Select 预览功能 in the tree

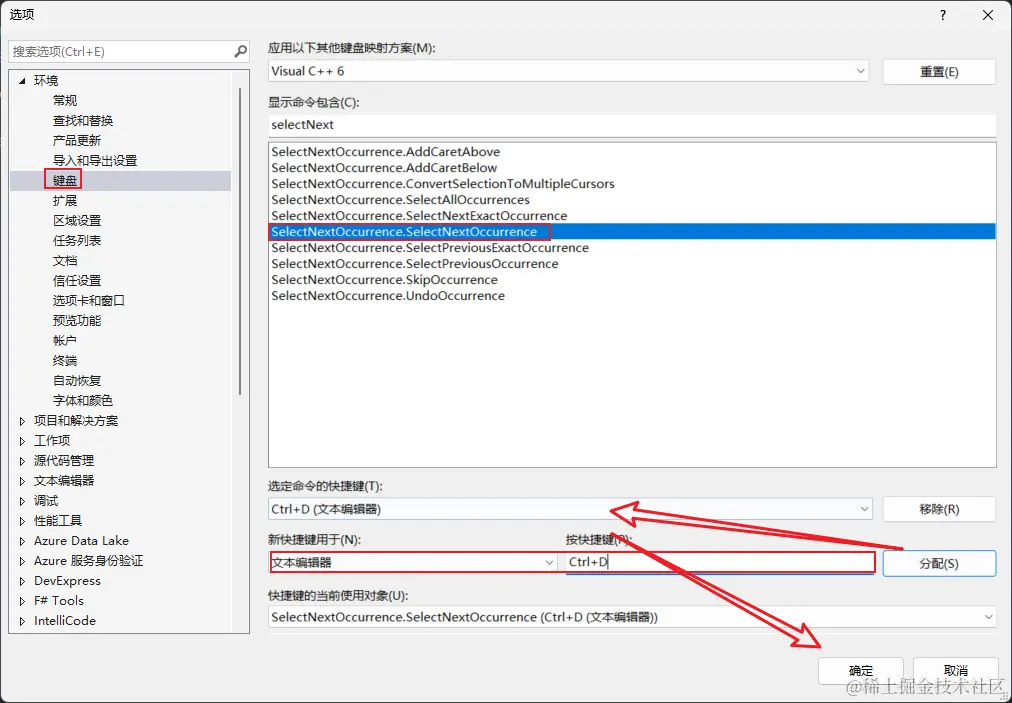(77, 321)
